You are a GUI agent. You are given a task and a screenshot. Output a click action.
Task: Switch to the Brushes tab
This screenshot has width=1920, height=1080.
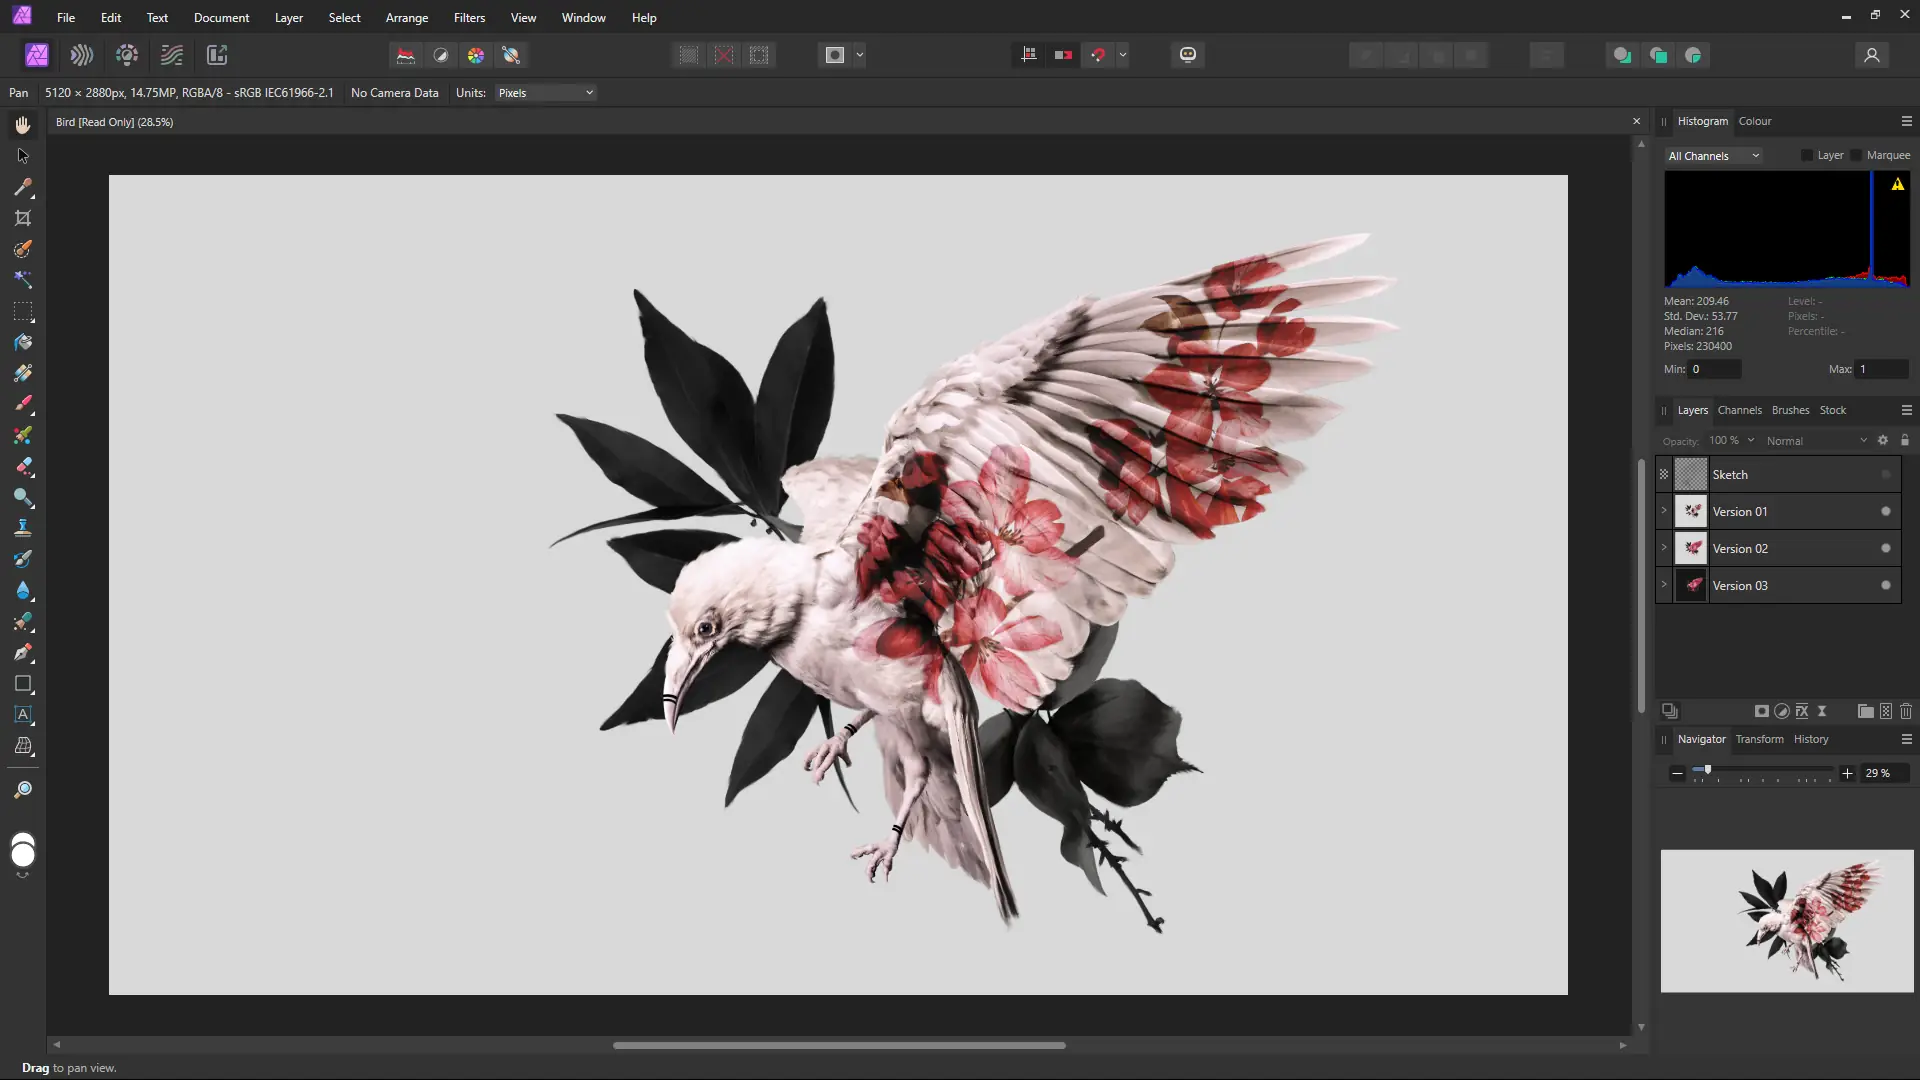click(1790, 410)
